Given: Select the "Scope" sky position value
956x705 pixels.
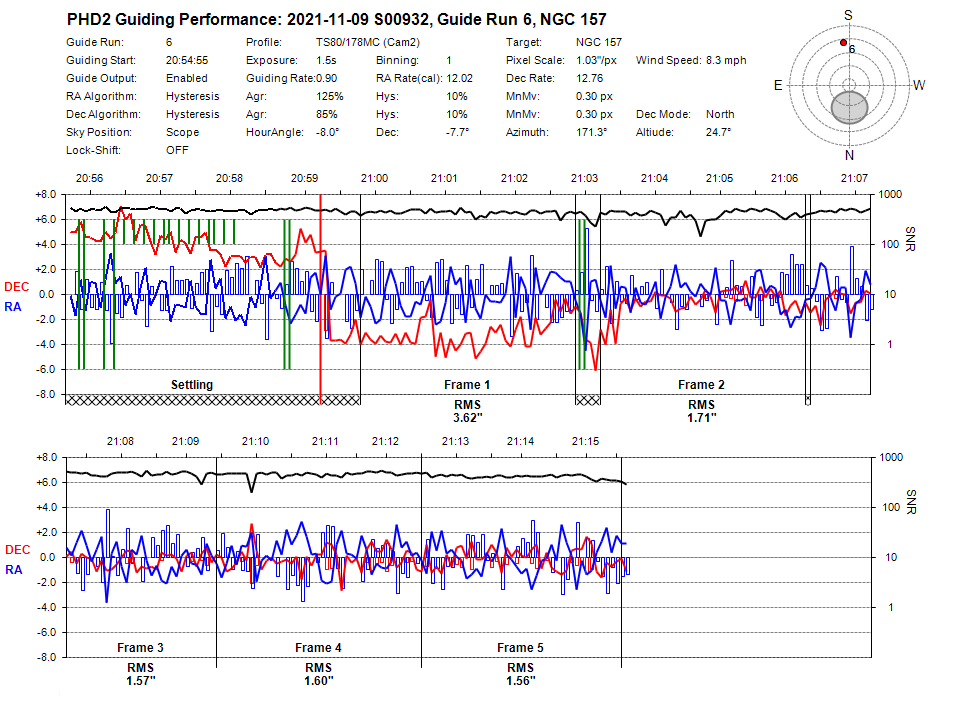Looking at the screenshot, I should [182, 132].
